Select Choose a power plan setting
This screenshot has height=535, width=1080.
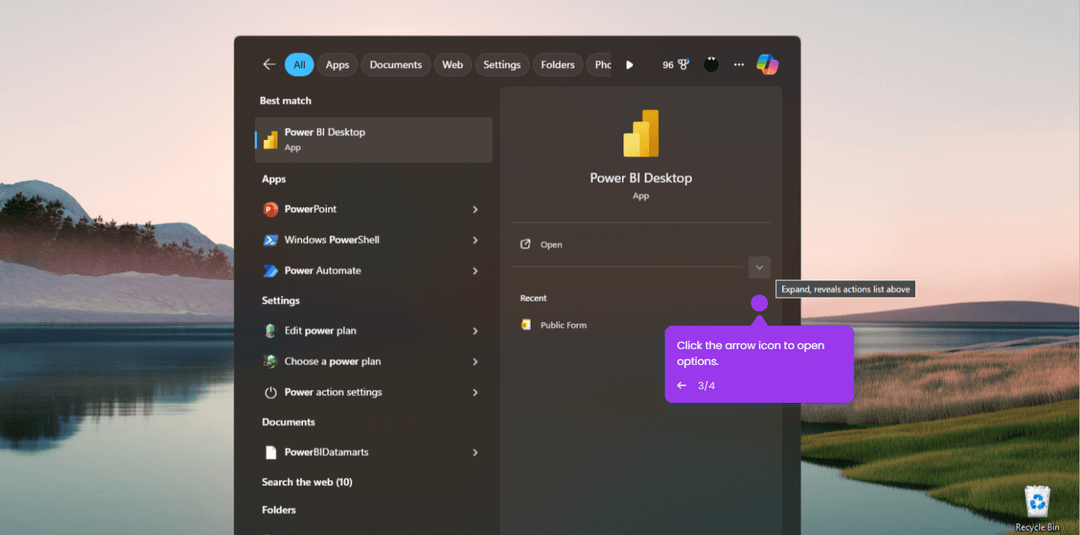pyautogui.click(x=373, y=361)
